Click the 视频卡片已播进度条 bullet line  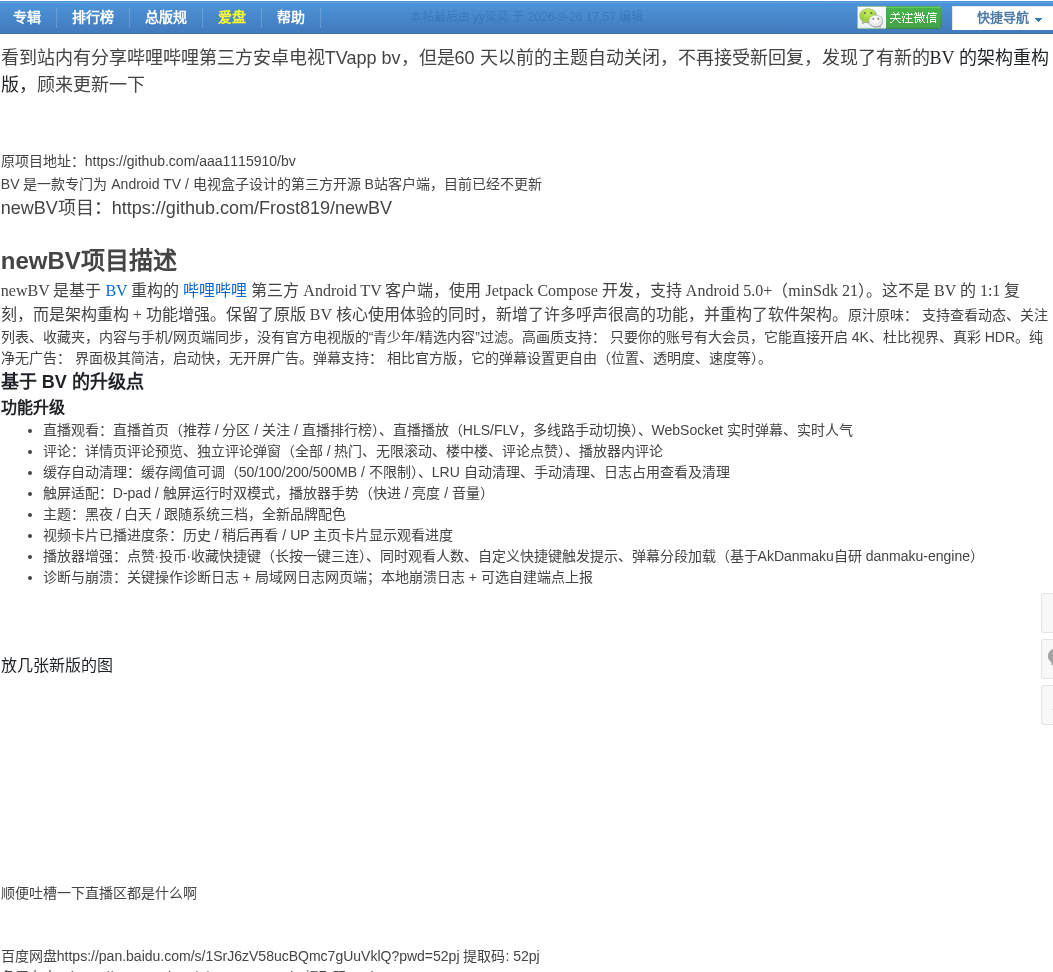tap(248, 535)
